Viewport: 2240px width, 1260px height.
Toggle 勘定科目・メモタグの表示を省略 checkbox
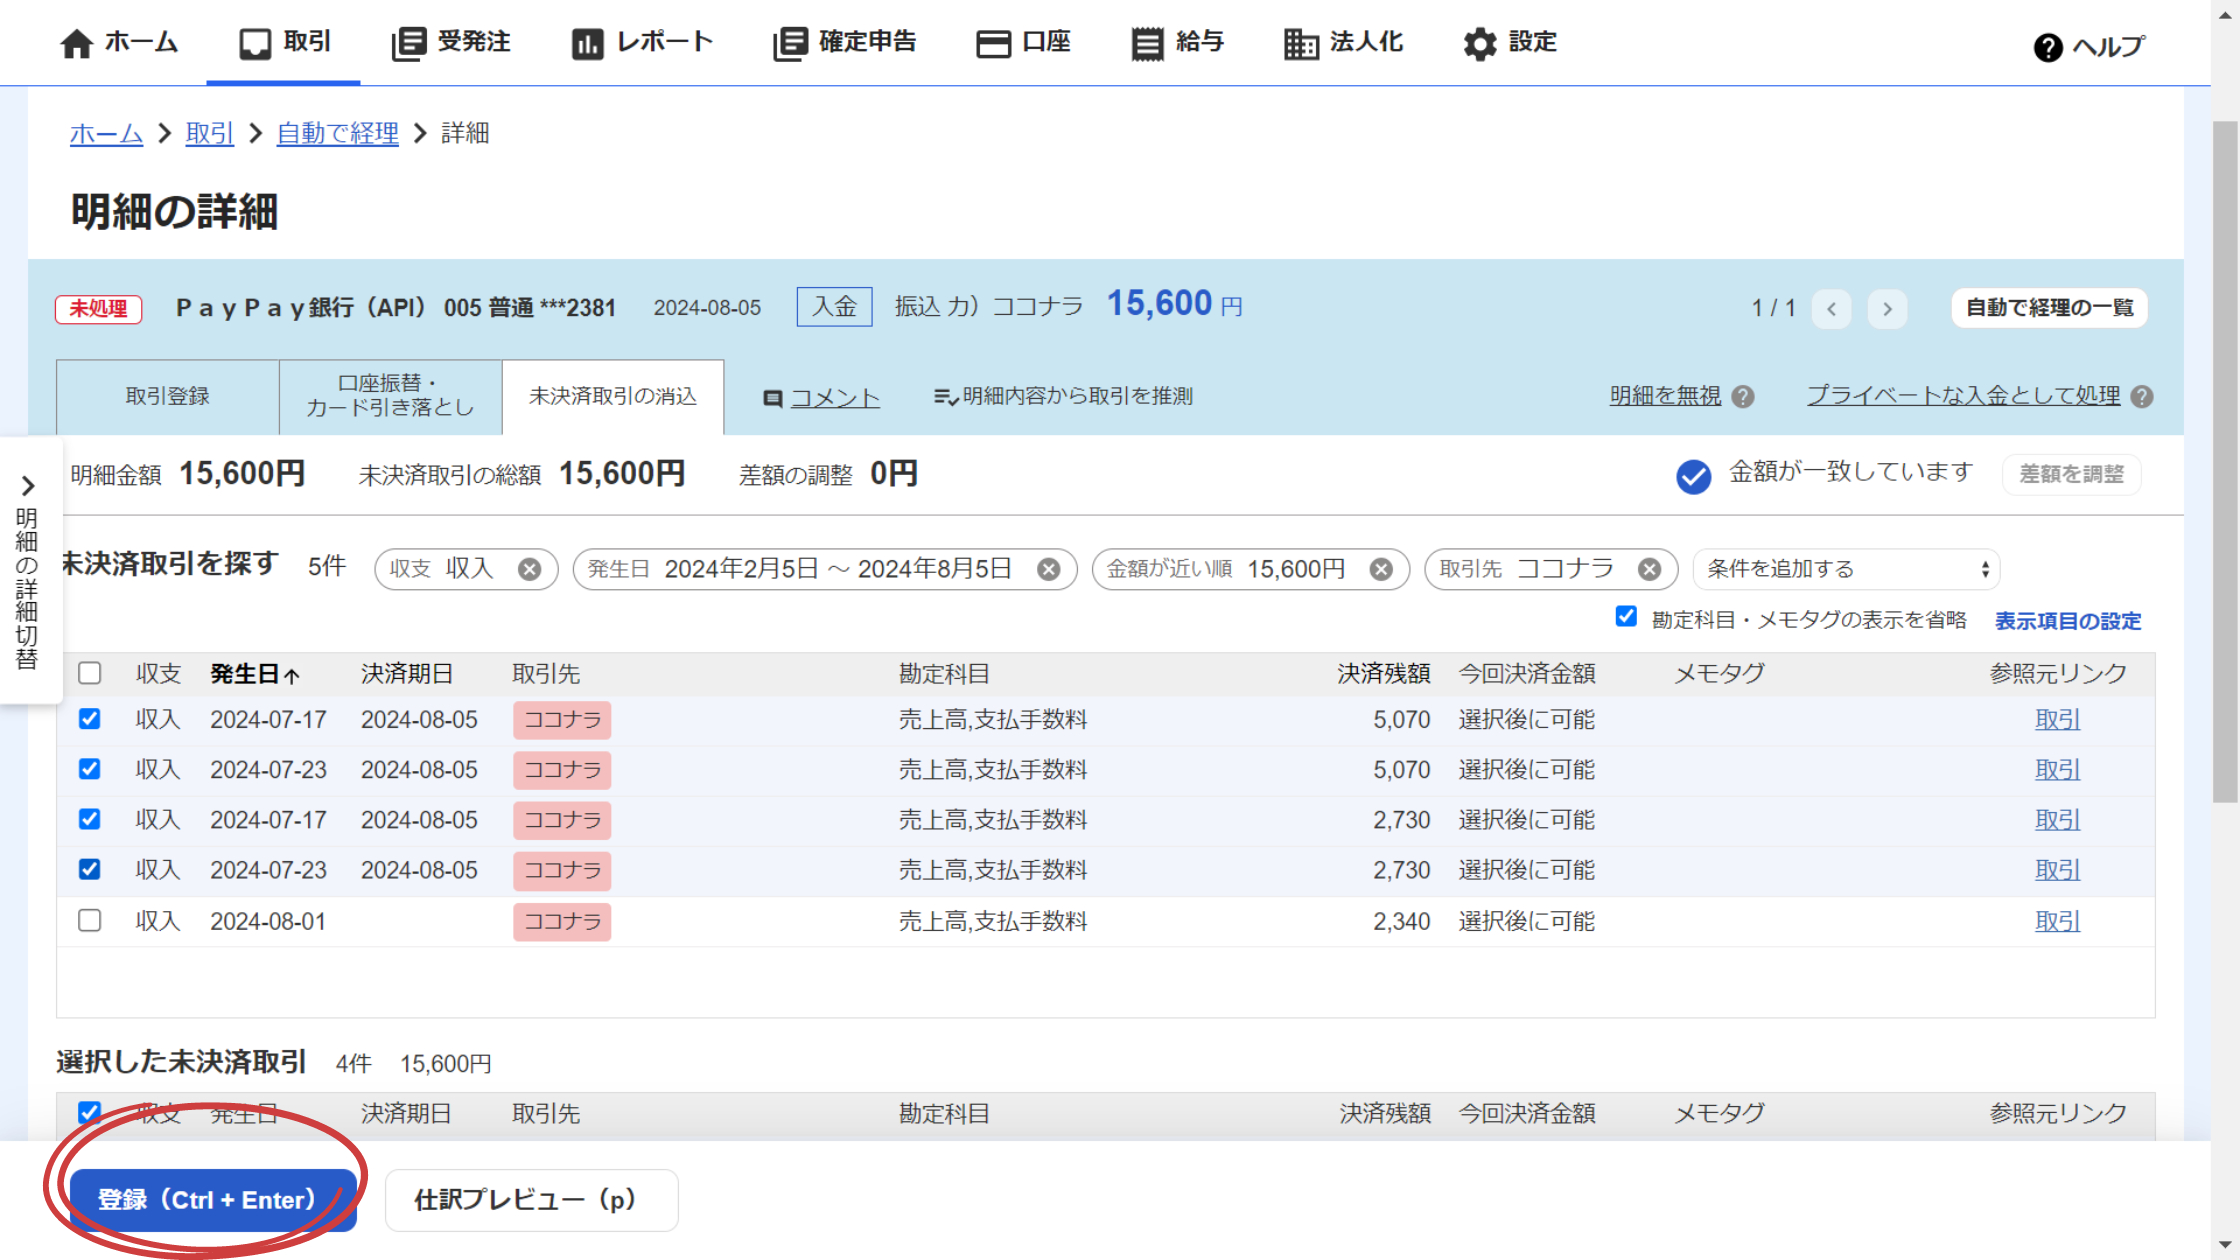coord(1626,617)
